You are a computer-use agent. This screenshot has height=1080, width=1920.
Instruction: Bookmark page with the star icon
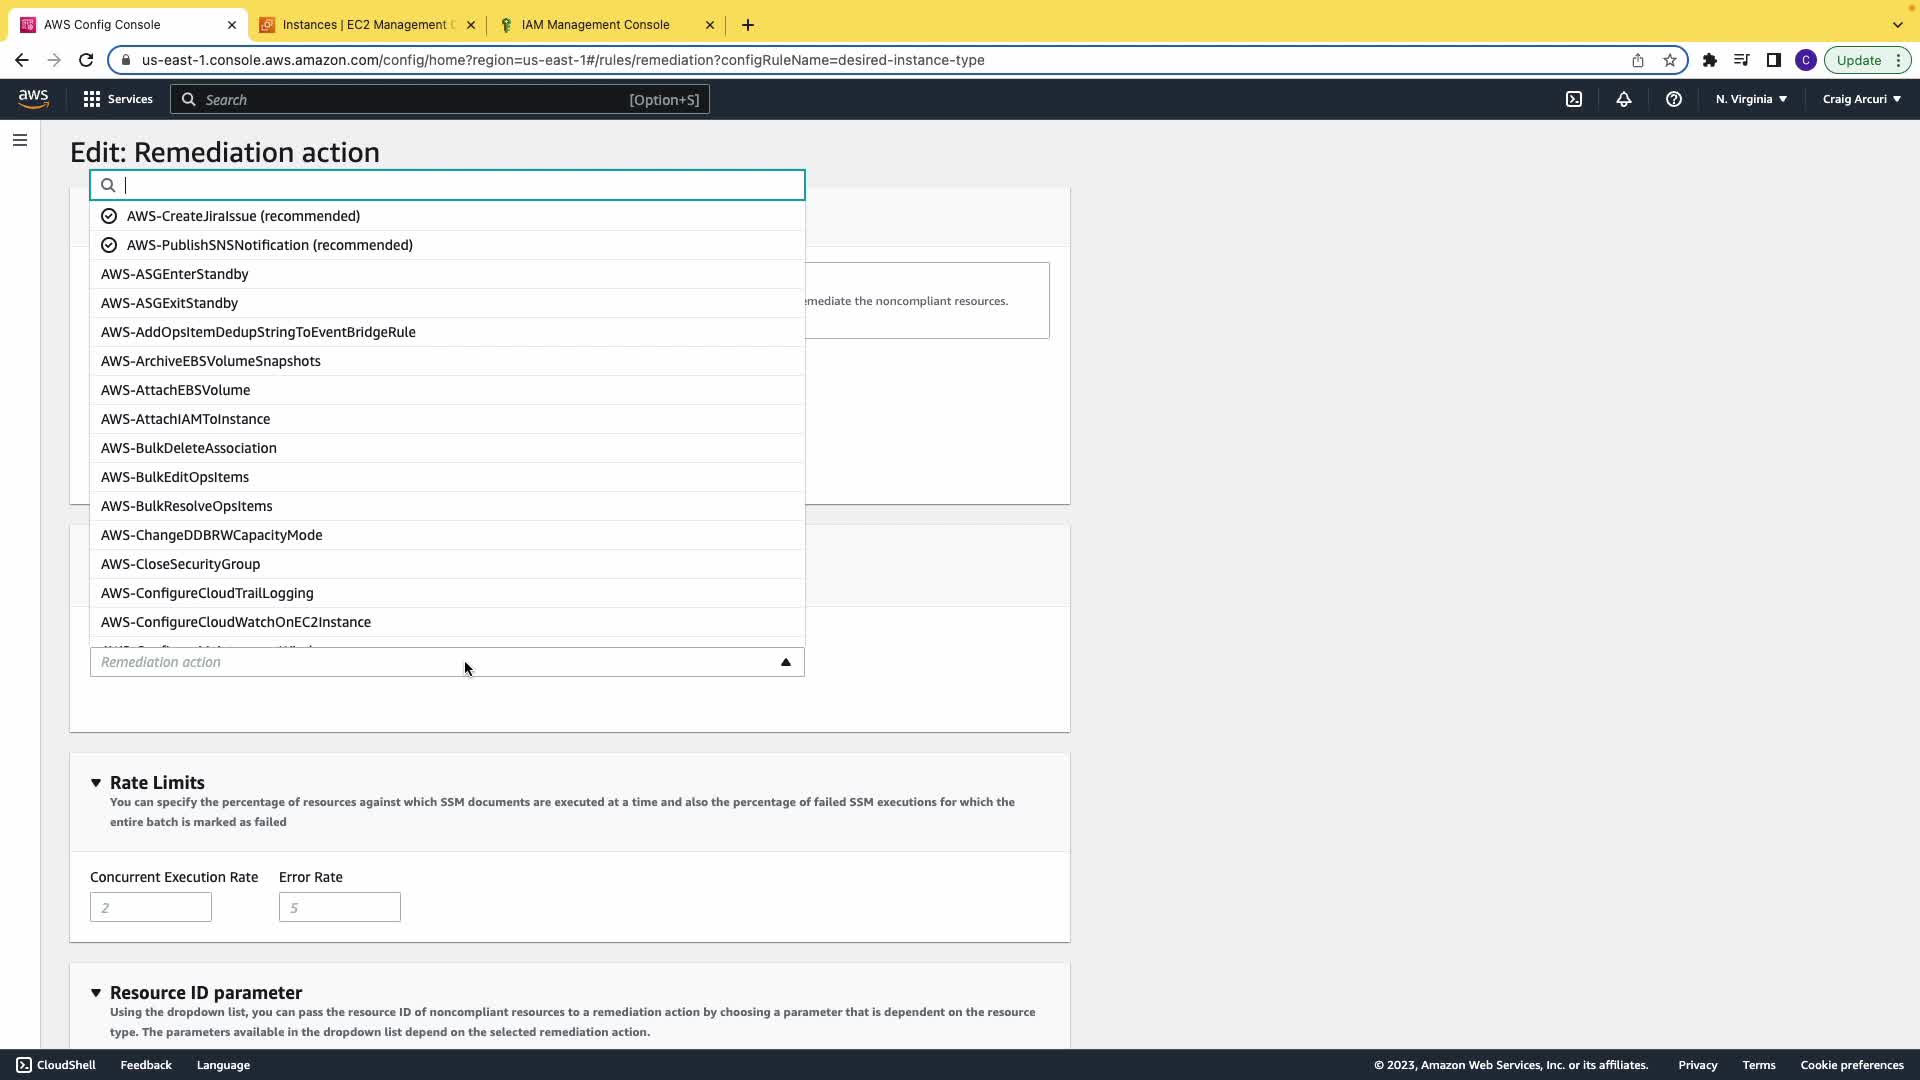click(1670, 60)
